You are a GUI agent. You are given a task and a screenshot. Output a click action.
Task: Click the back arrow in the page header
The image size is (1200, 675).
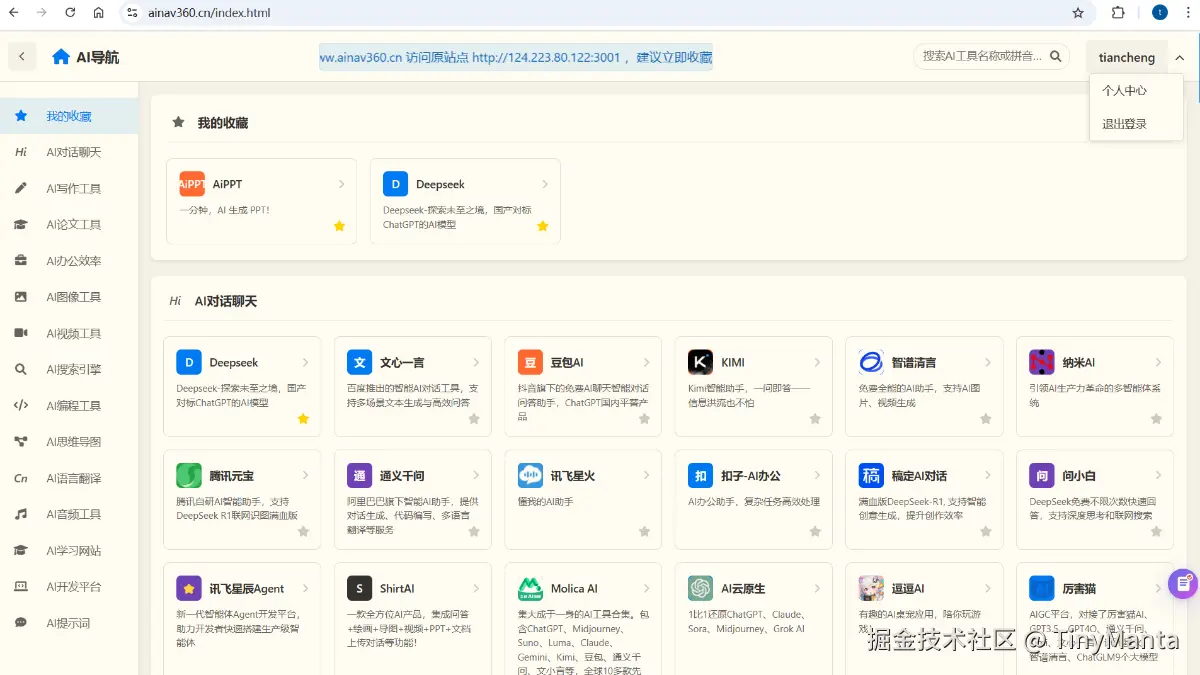[21, 57]
